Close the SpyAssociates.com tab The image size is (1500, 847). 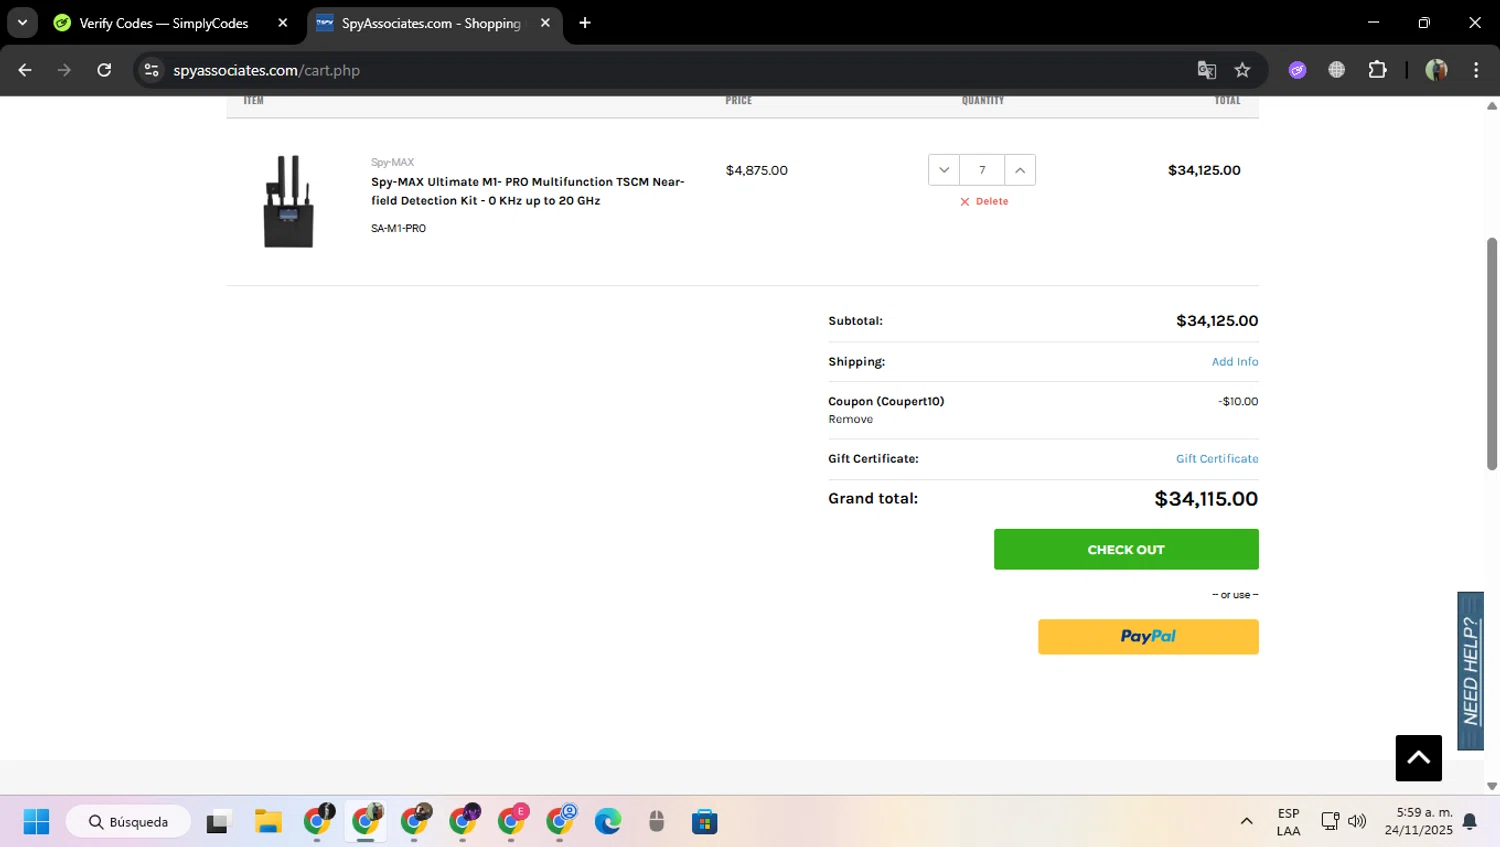coord(545,23)
